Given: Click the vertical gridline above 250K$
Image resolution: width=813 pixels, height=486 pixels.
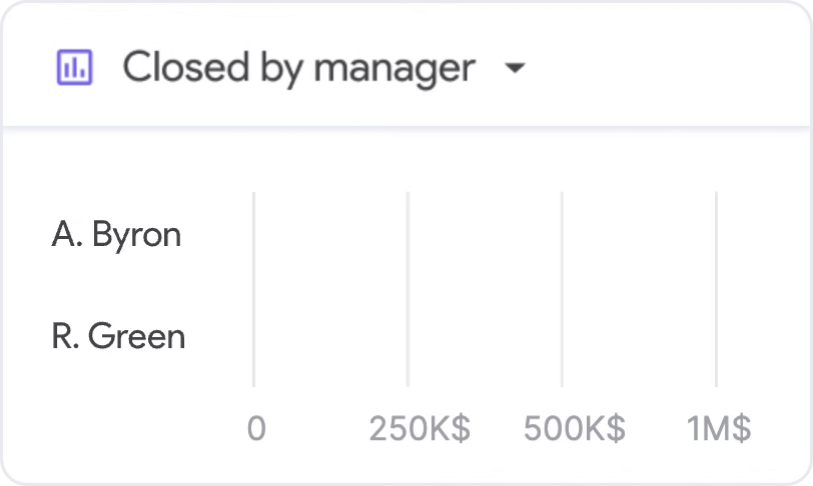Looking at the screenshot, I should (x=408, y=289).
